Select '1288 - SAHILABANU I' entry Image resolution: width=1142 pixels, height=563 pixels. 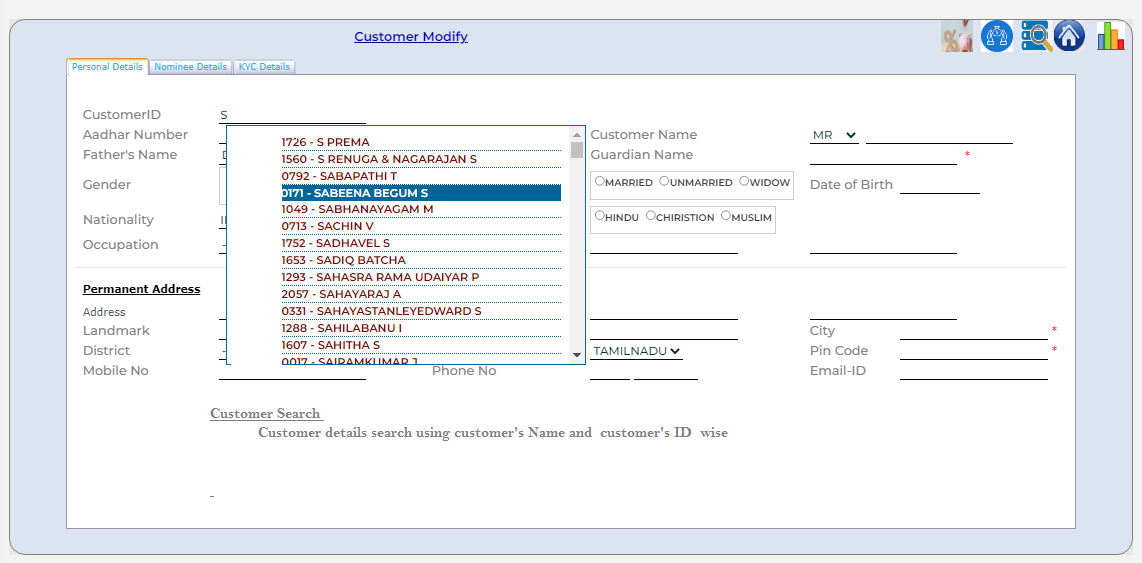[421, 328]
